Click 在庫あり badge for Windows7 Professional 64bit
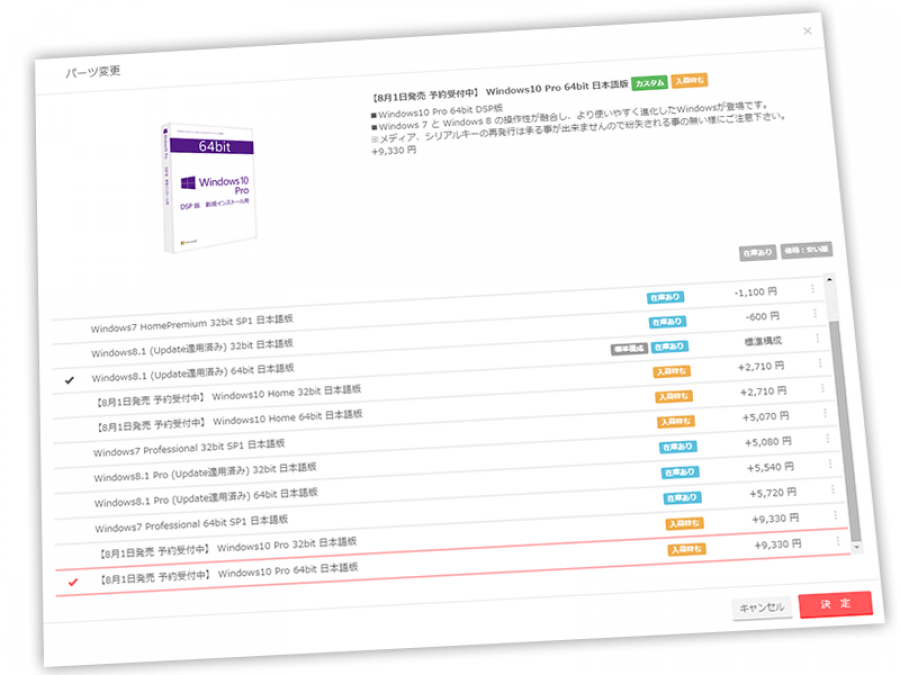The image size is (900, 675). click(682, 498)
